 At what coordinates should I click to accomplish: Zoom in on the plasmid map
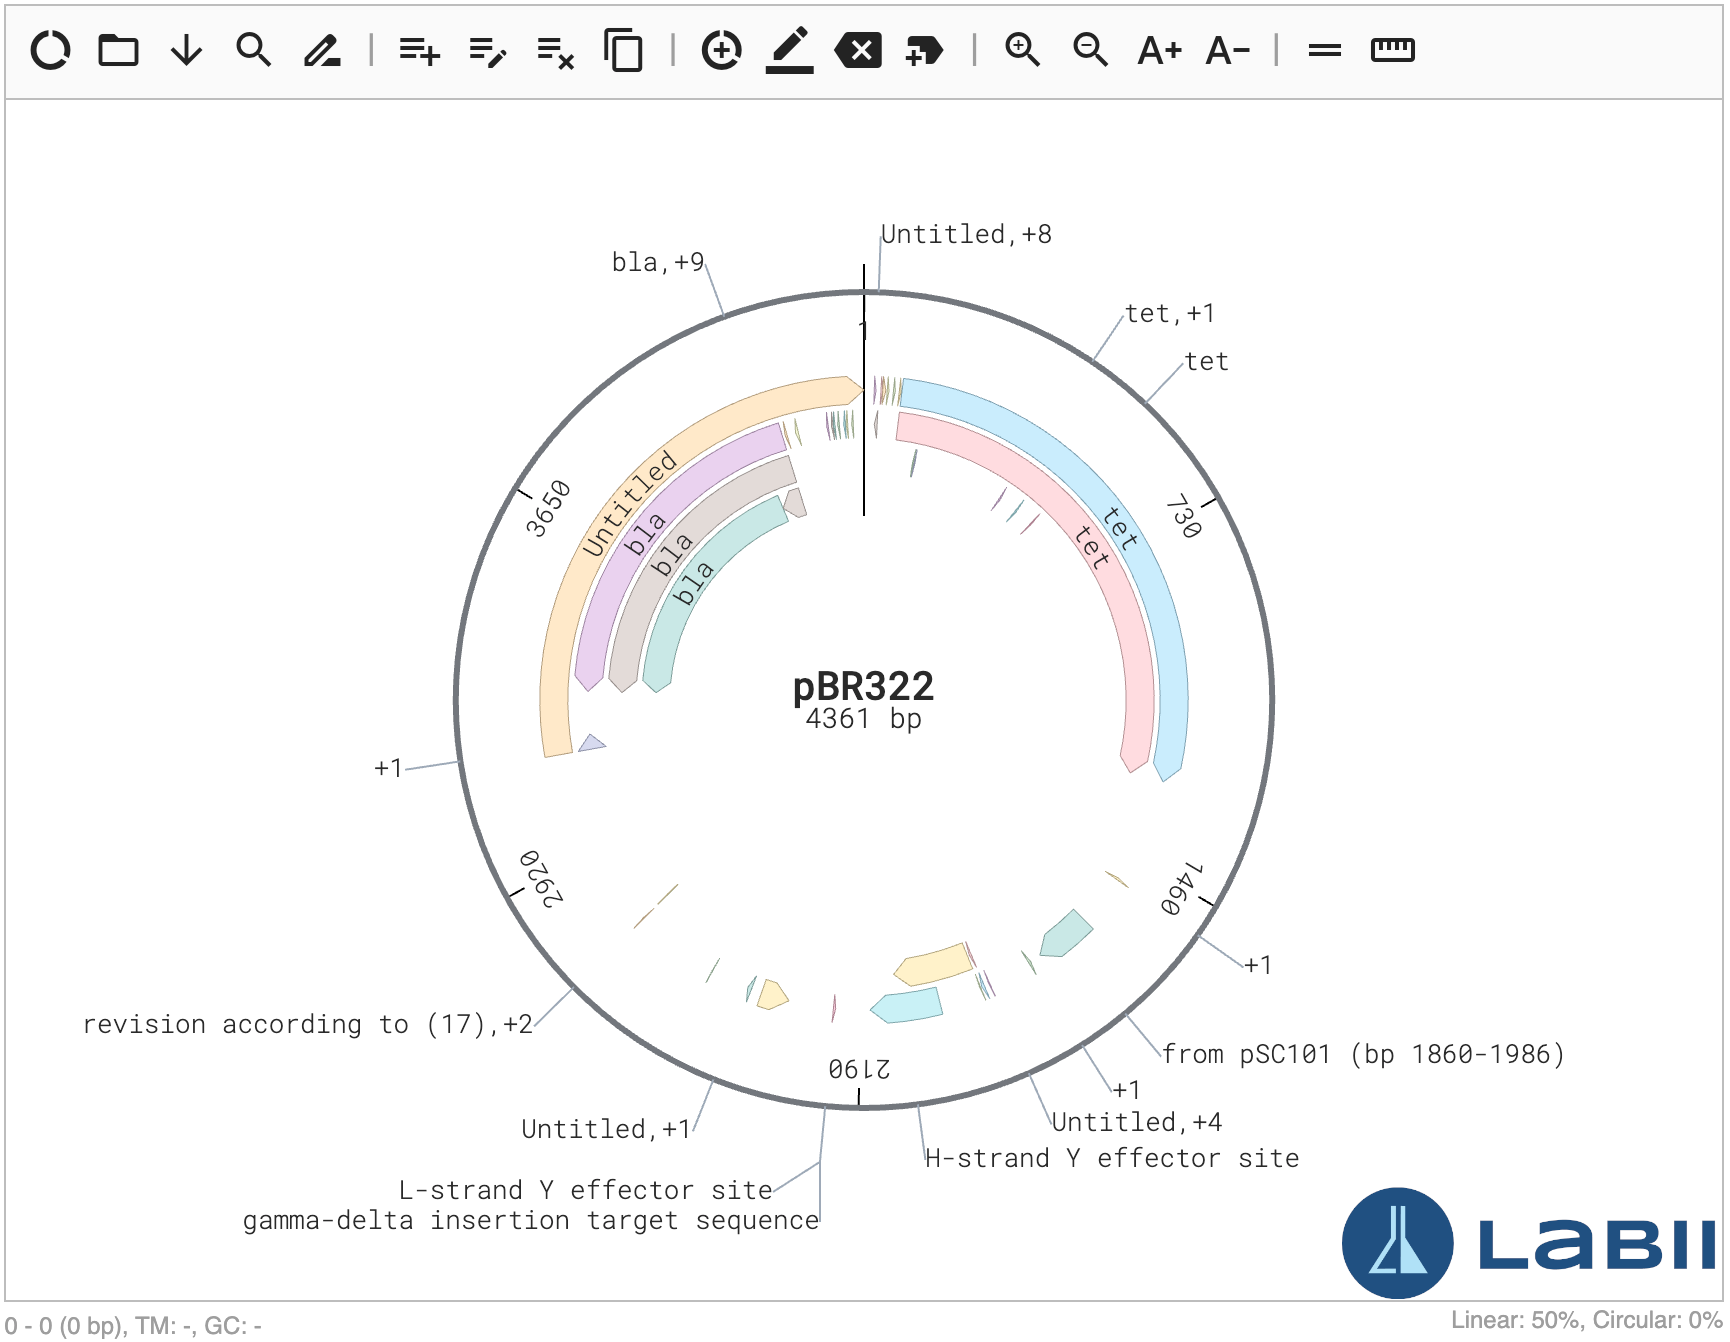(x=1022, y=50)
